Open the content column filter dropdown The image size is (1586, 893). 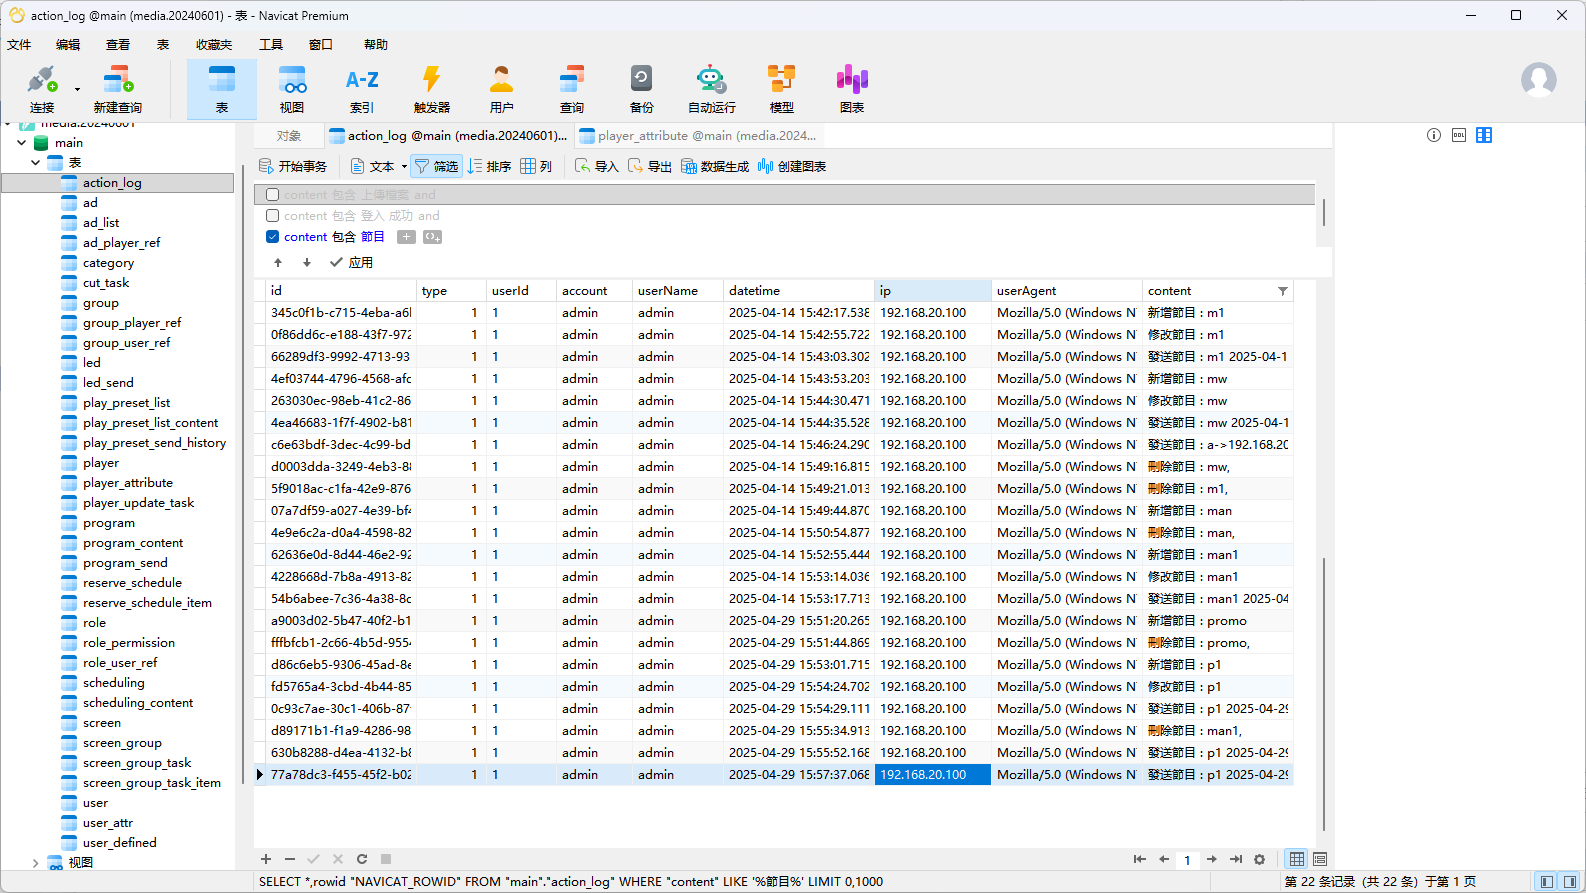point(1283,291)
